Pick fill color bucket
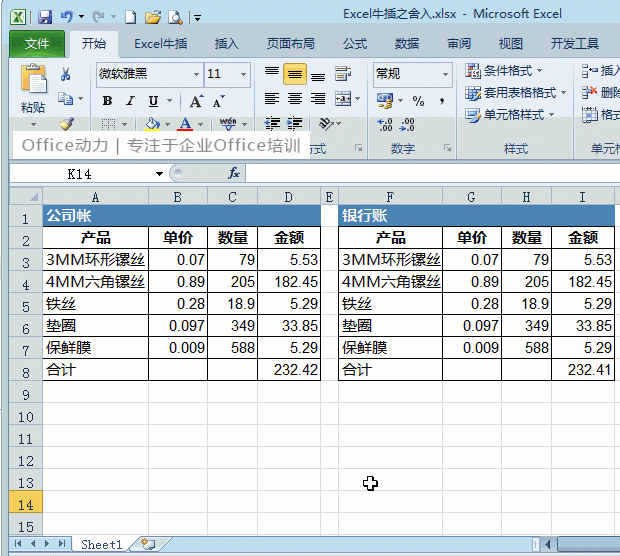Image resolution: width=620 pixels, height=556 pixels. click(x=153, y=125)
